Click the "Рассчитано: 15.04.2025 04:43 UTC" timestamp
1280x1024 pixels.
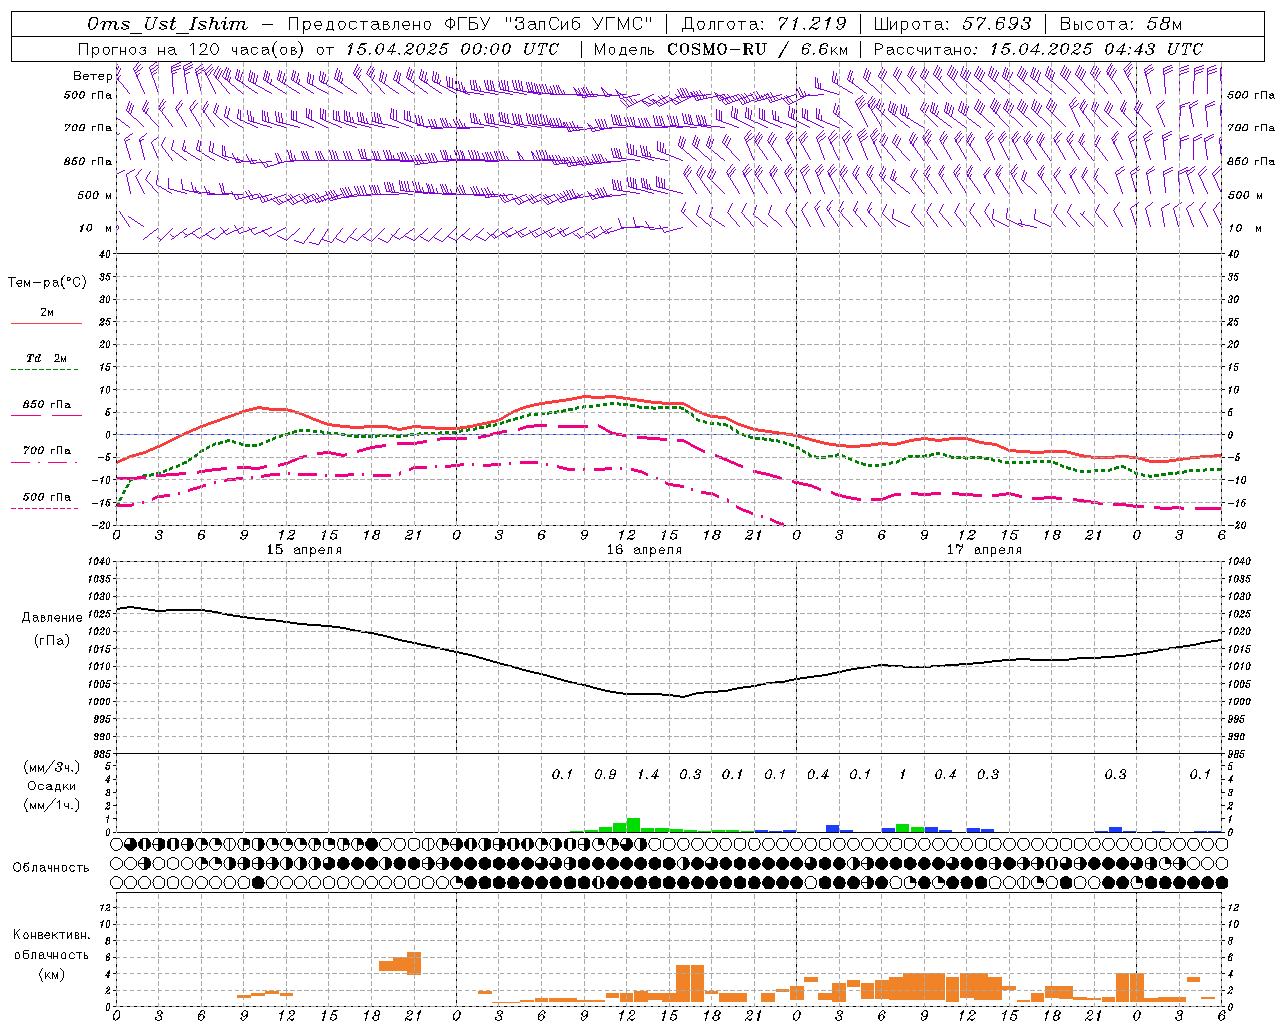[x=1038, y=49]
